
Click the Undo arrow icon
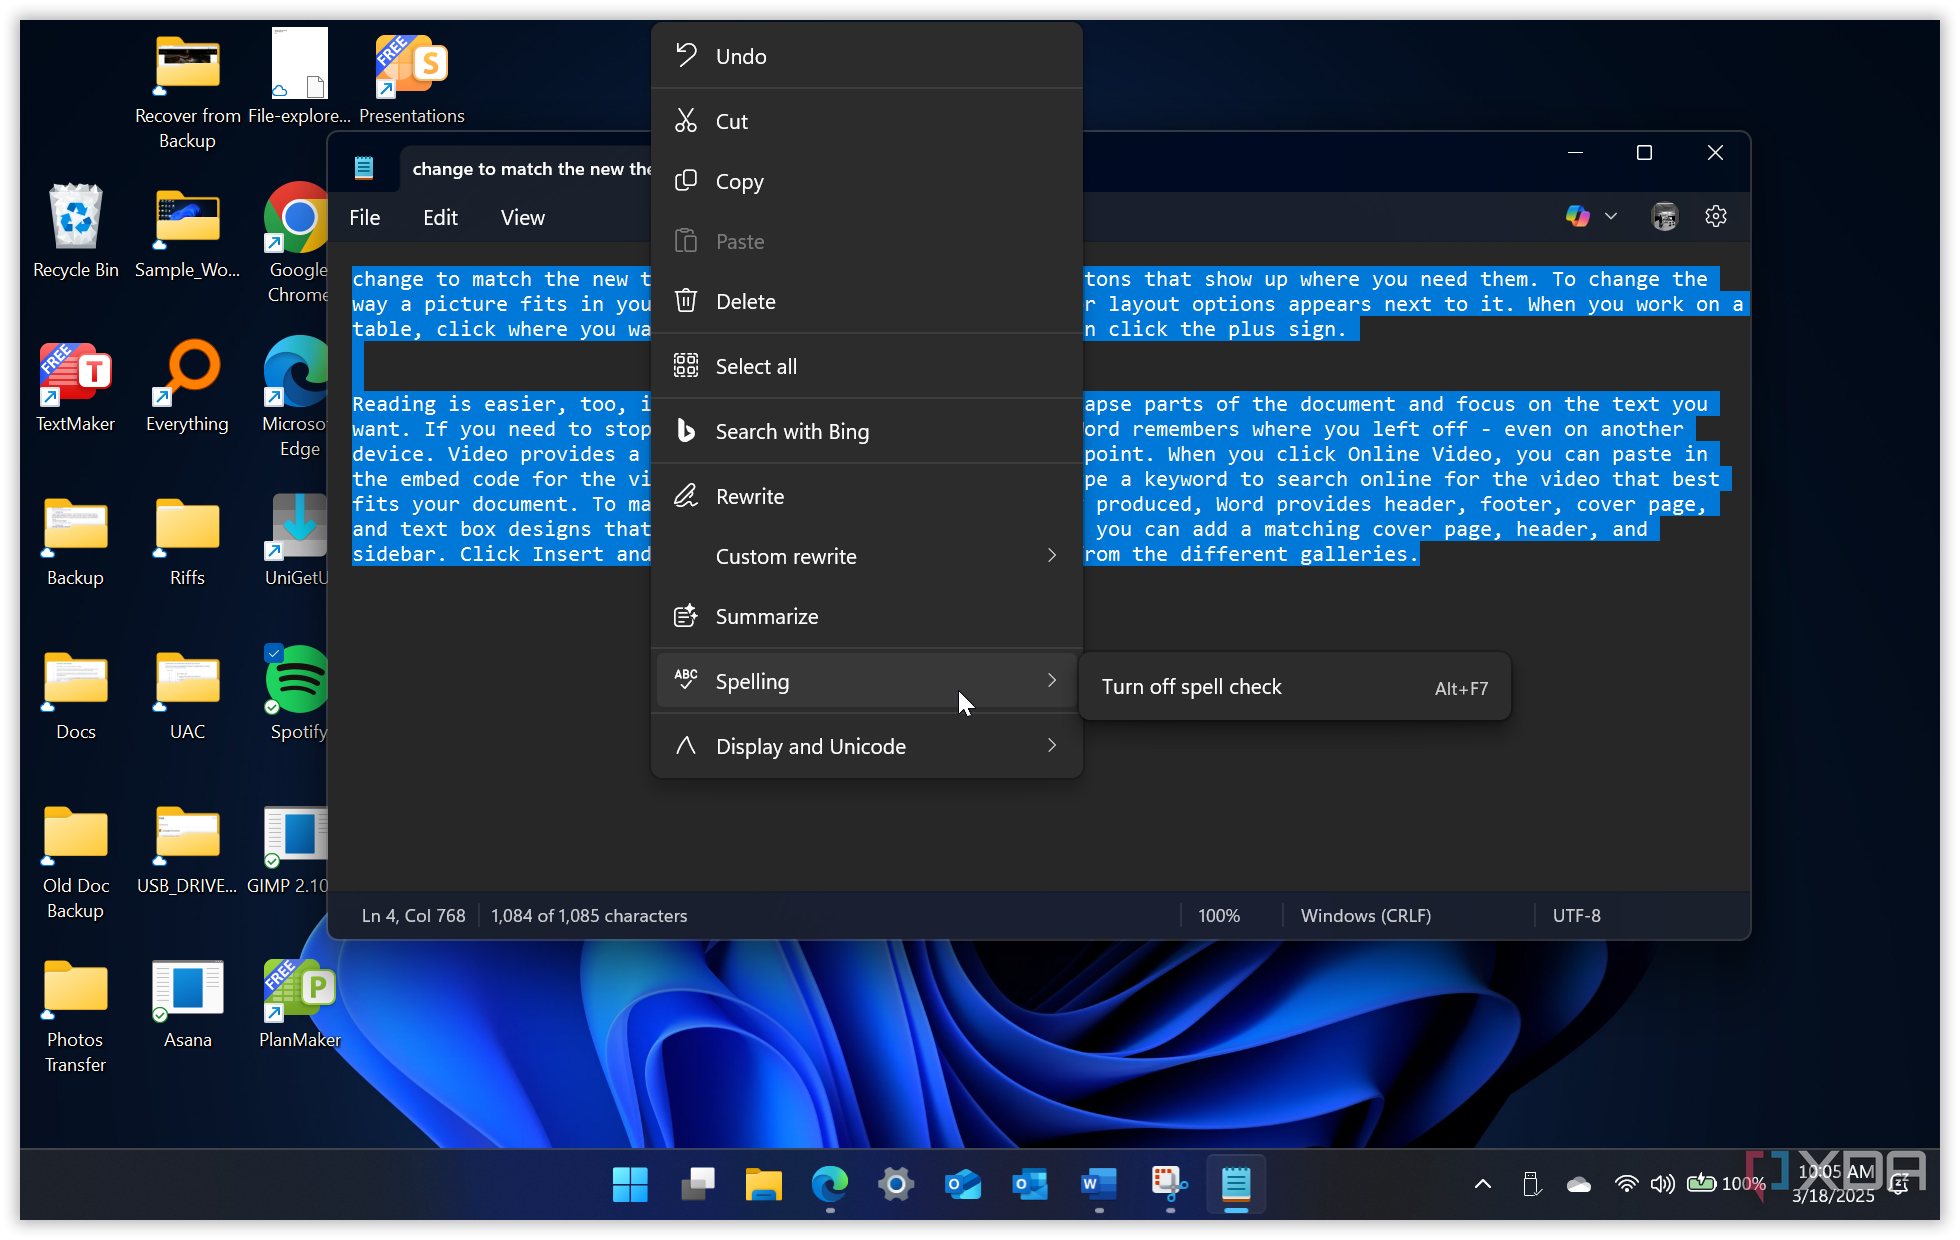pos(686,55)
